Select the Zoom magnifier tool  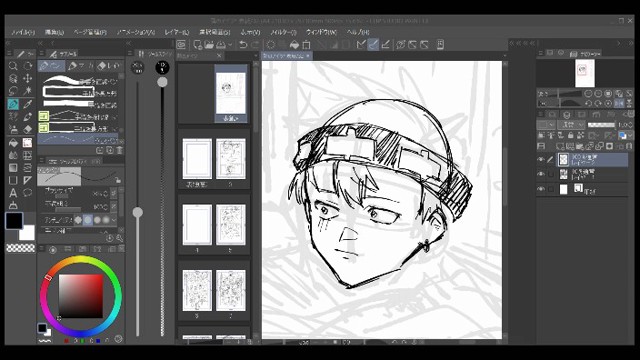tap(13, 66)
